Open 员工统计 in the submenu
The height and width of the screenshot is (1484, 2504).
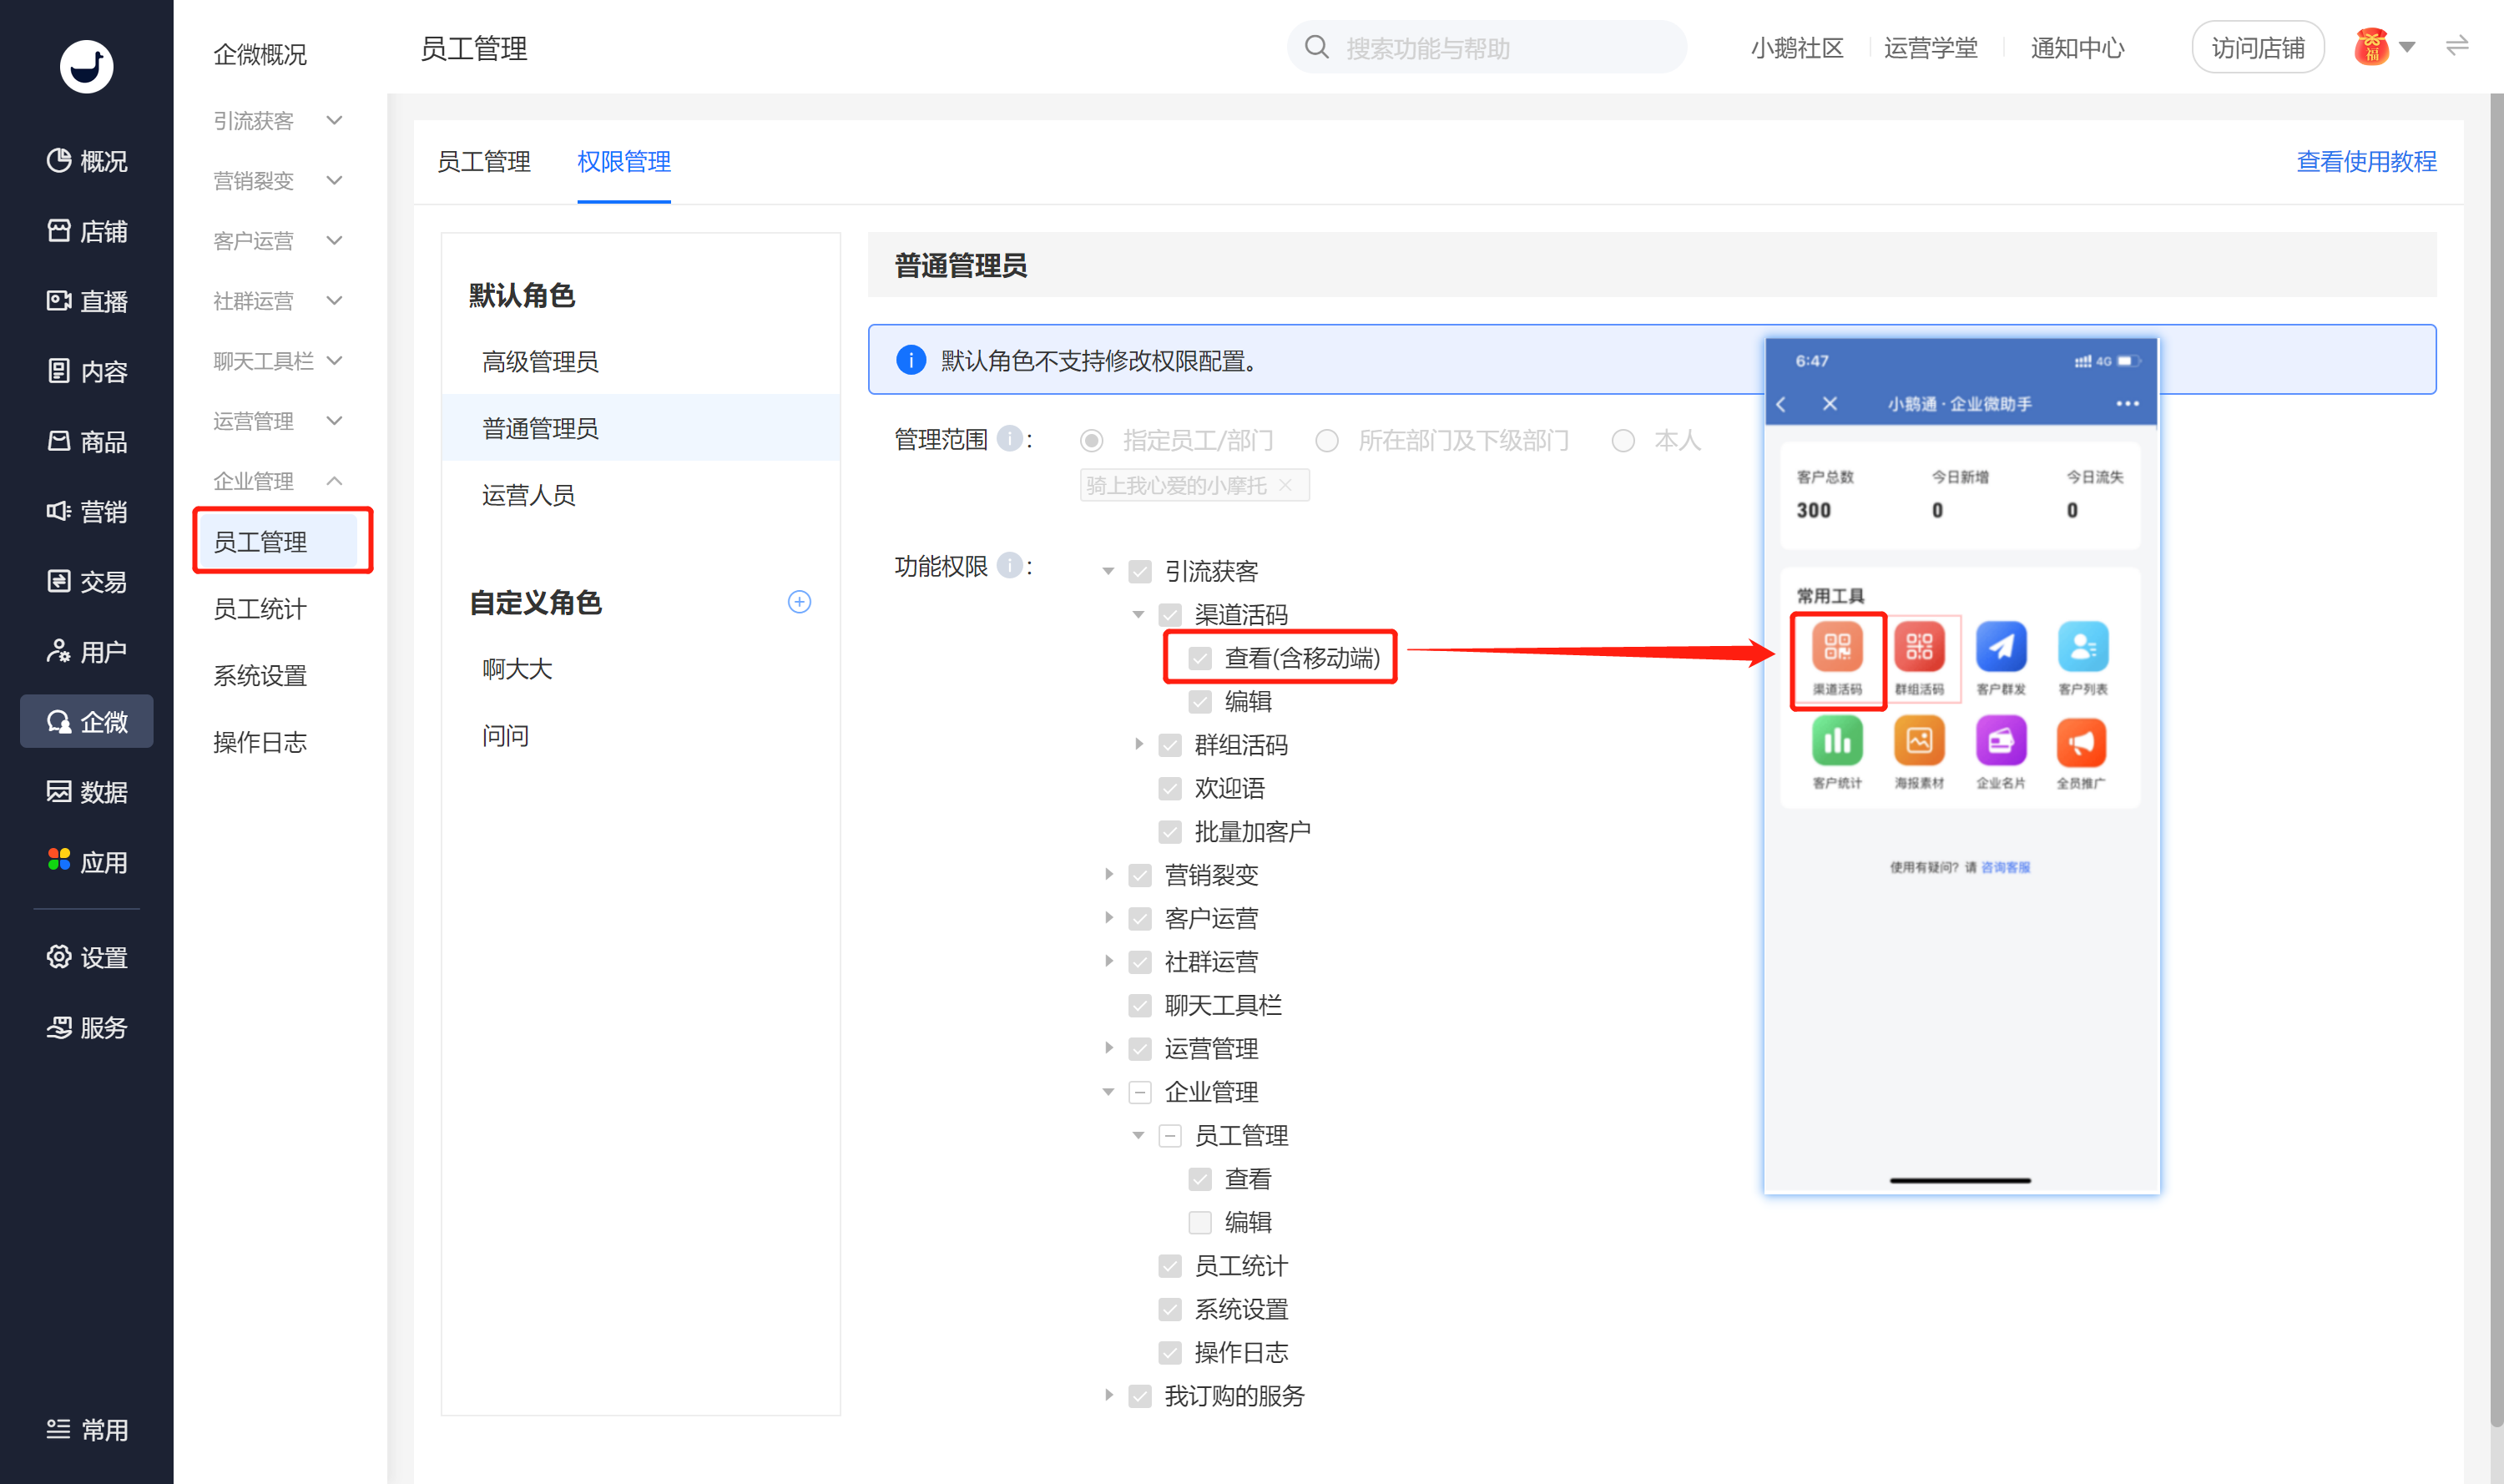click(260, 608)
